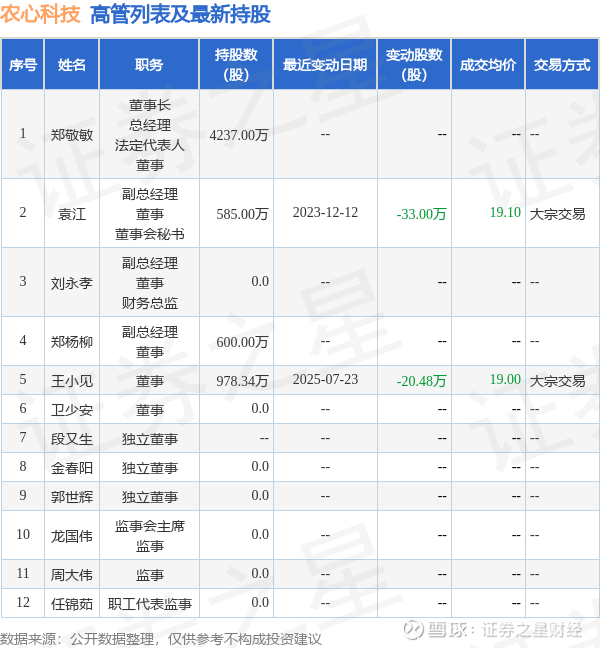The image size is (600, 648).
Task: Click the 0.0 holding in 刘永孝's row
Action: [x=260, y=281]
